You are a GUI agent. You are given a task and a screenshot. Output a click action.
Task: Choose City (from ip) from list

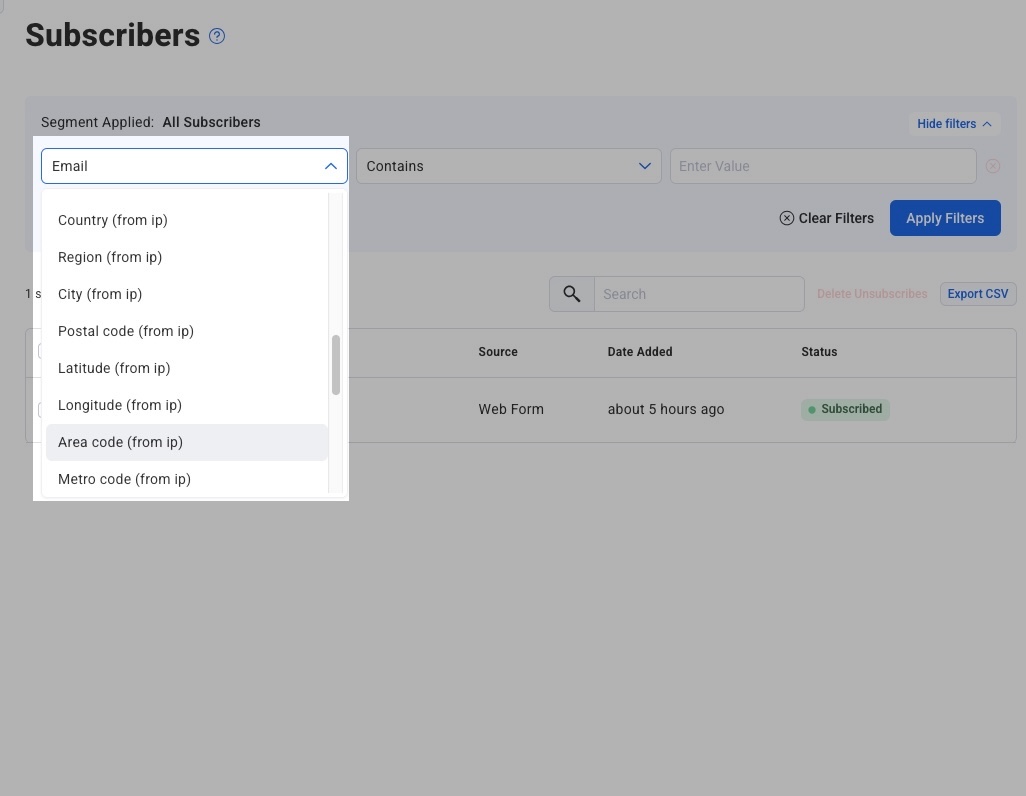(x=100, y=294)
